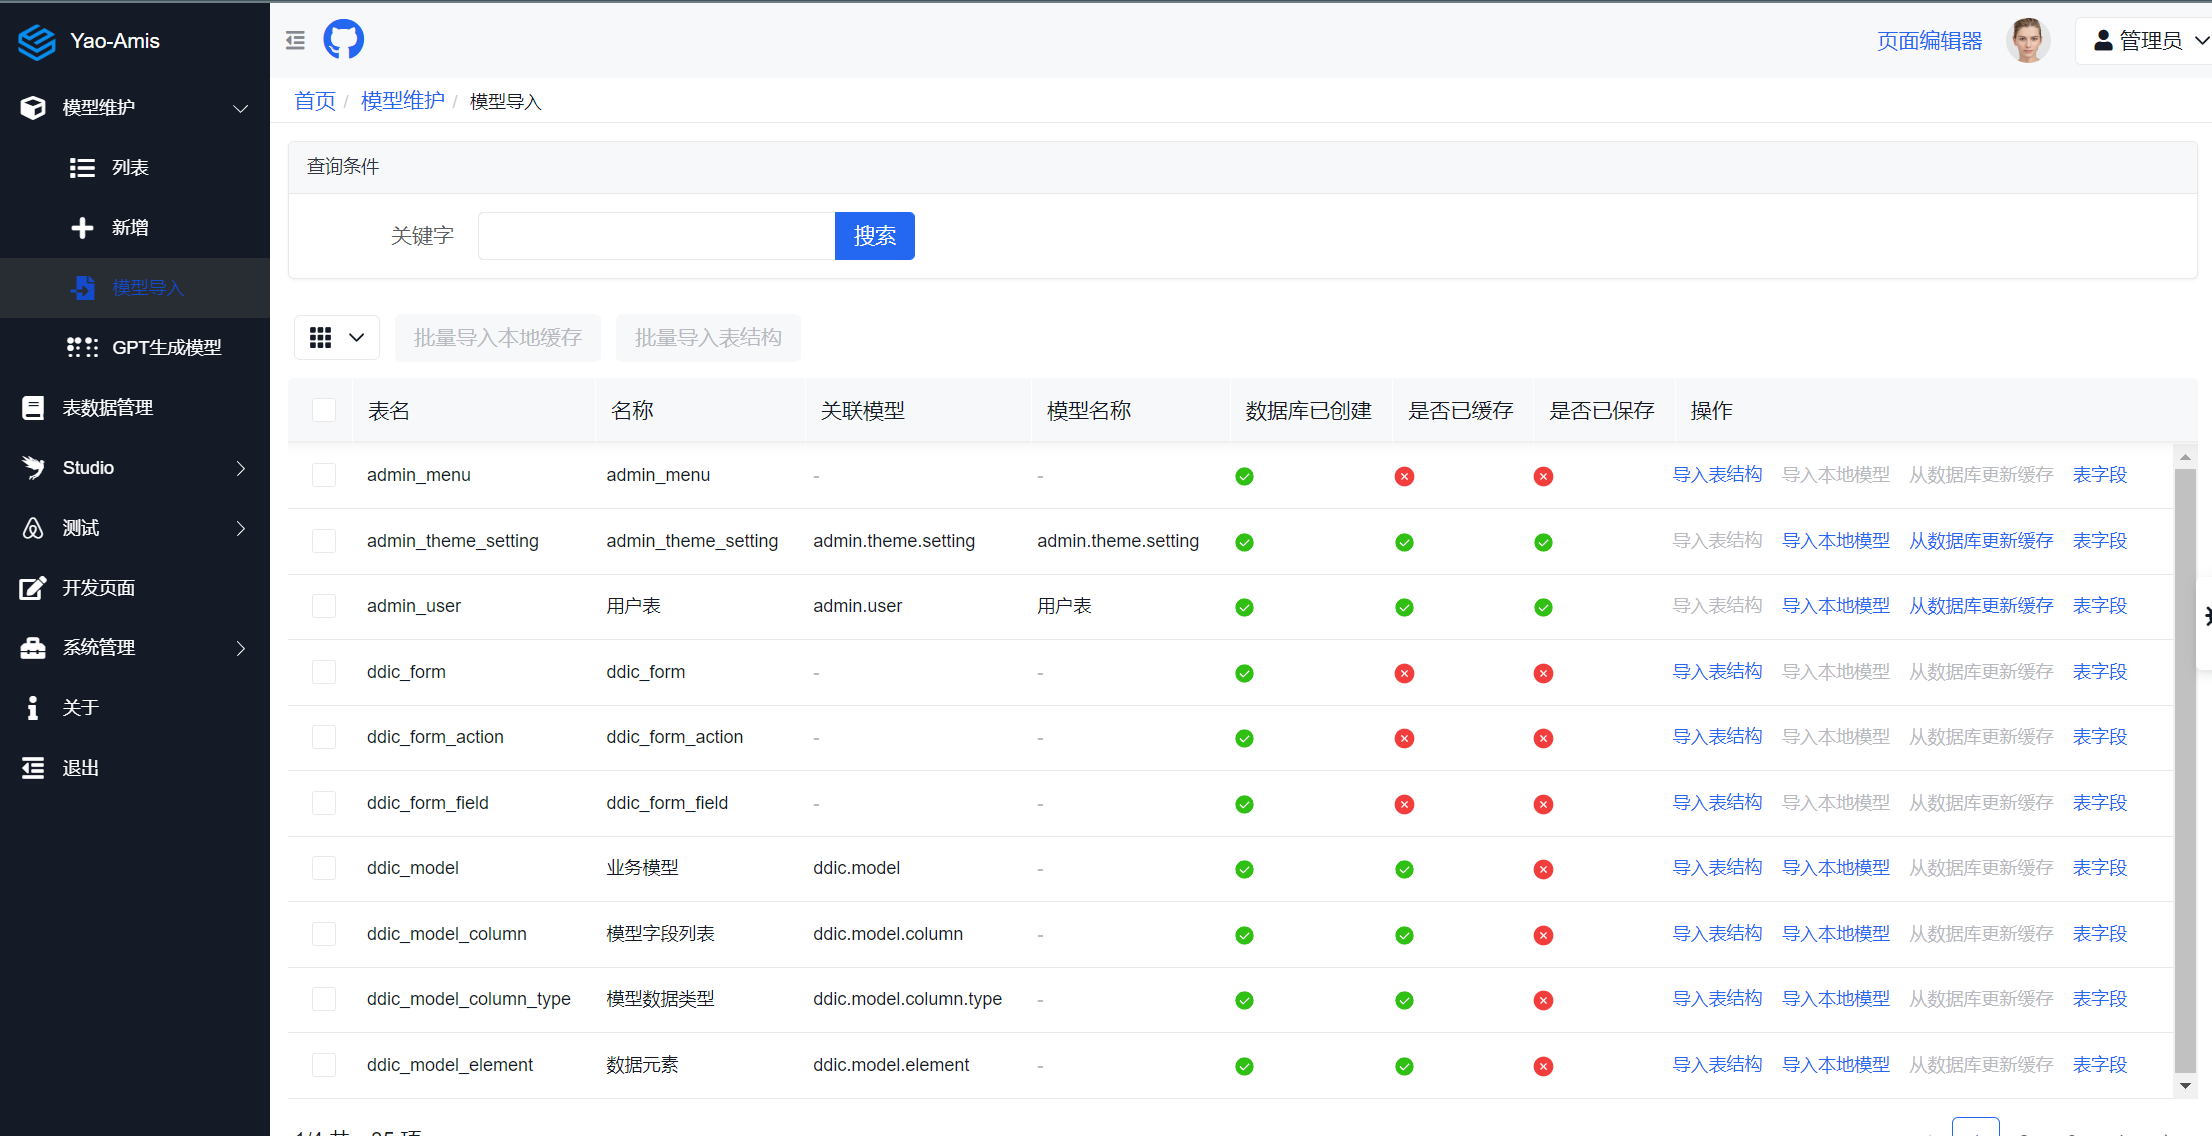Click the 搜索 button
The width and height of the screenshot is (2212, 1136).
pos(874,236)
